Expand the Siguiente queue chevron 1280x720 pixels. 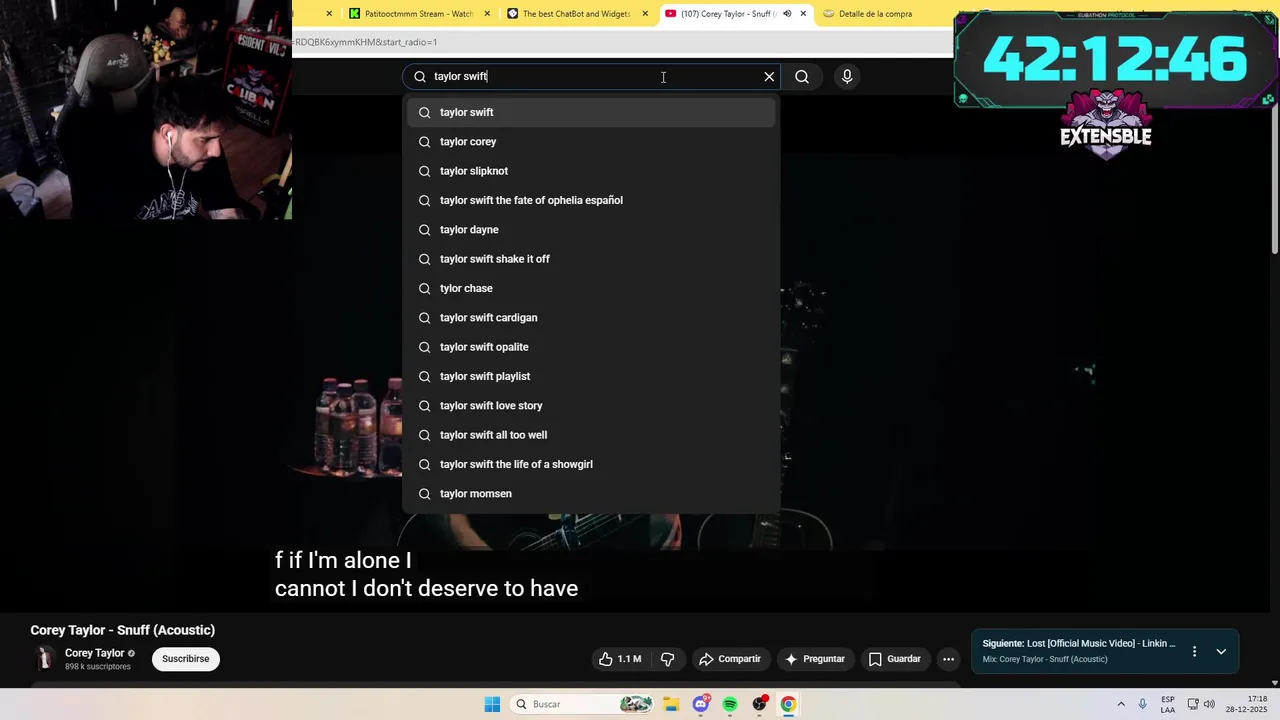pos(1221,651)
